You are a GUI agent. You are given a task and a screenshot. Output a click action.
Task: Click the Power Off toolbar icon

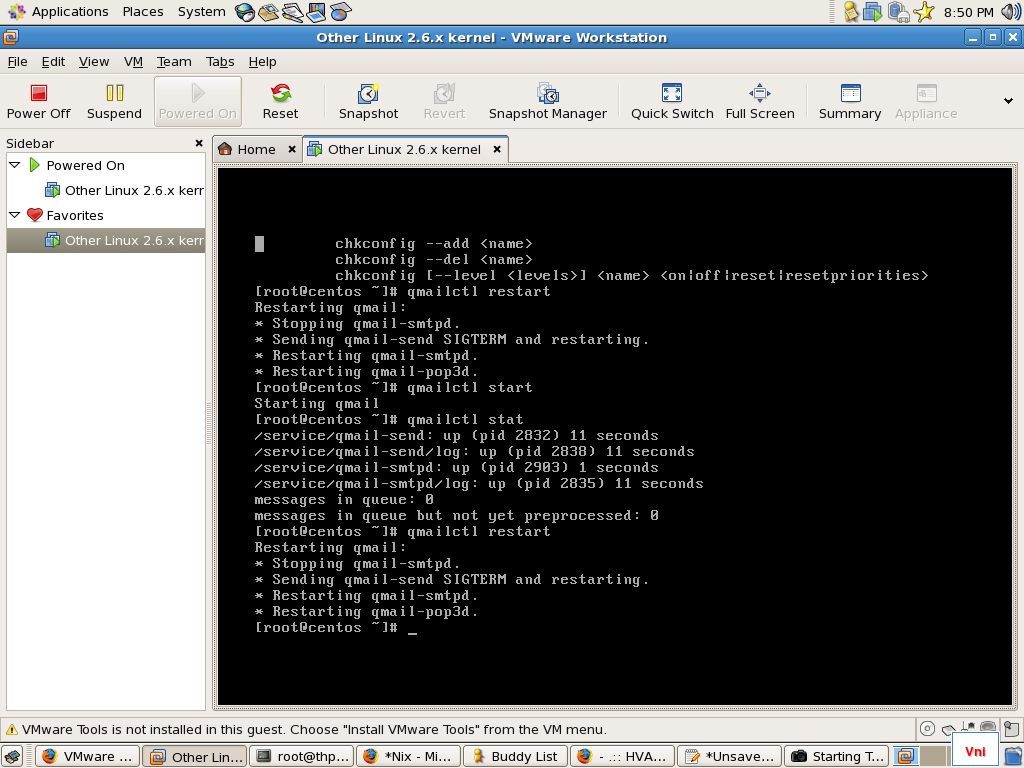pyautogui.click(x=39, y=101)
